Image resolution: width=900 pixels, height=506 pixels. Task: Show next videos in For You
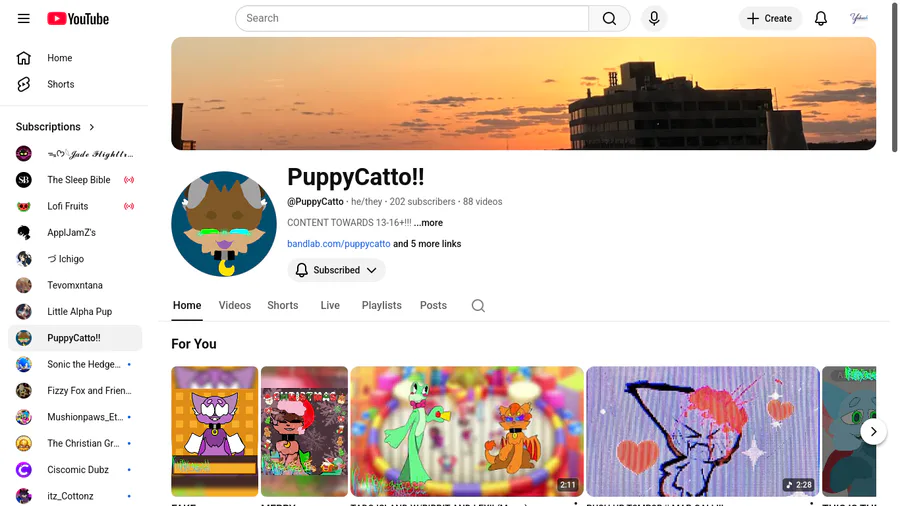[873, 431]
